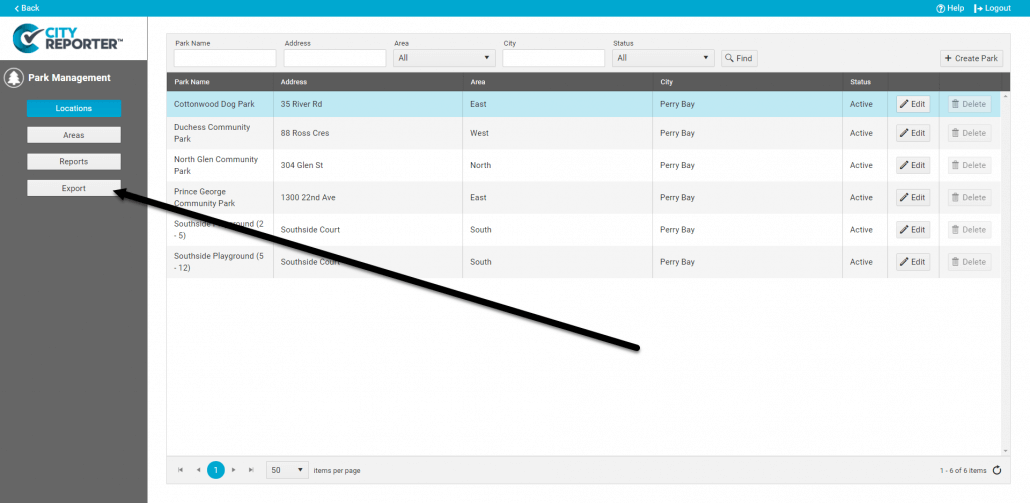Click the CityReporter logo
Screen dimensions: 1030x503
point(67,38)
